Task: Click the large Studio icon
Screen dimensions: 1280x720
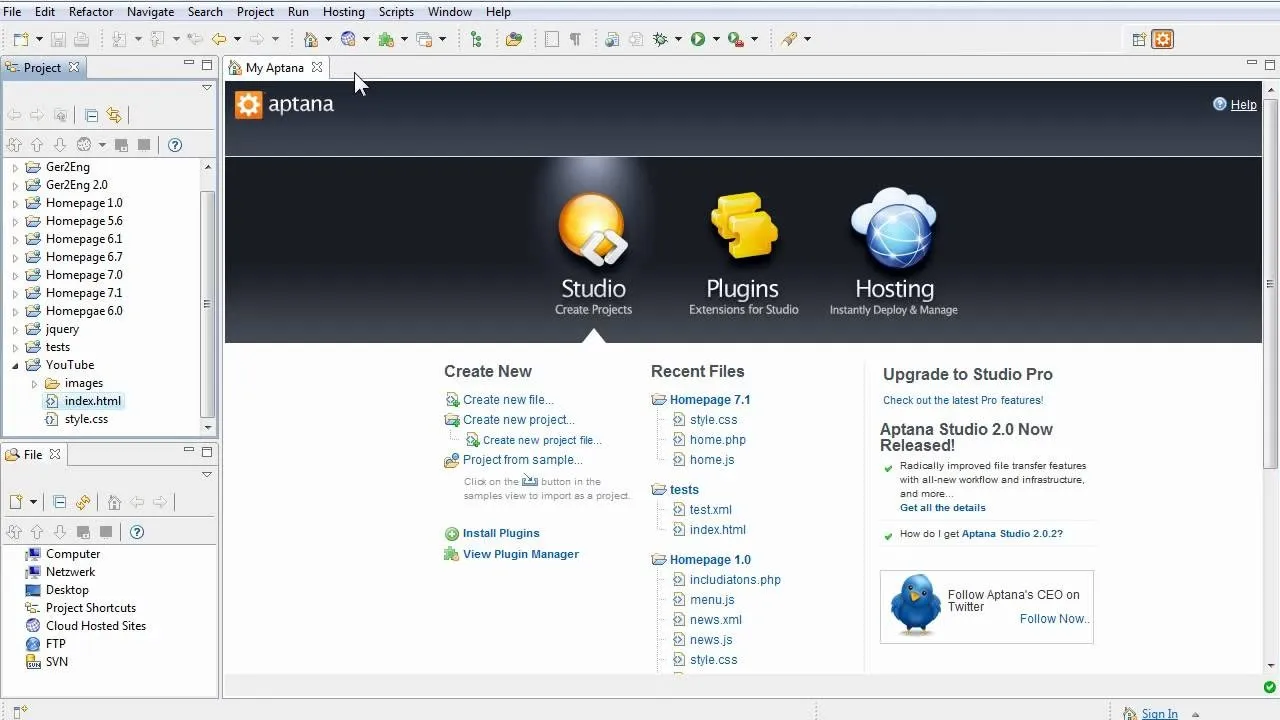Action: [x=593, y=231]
